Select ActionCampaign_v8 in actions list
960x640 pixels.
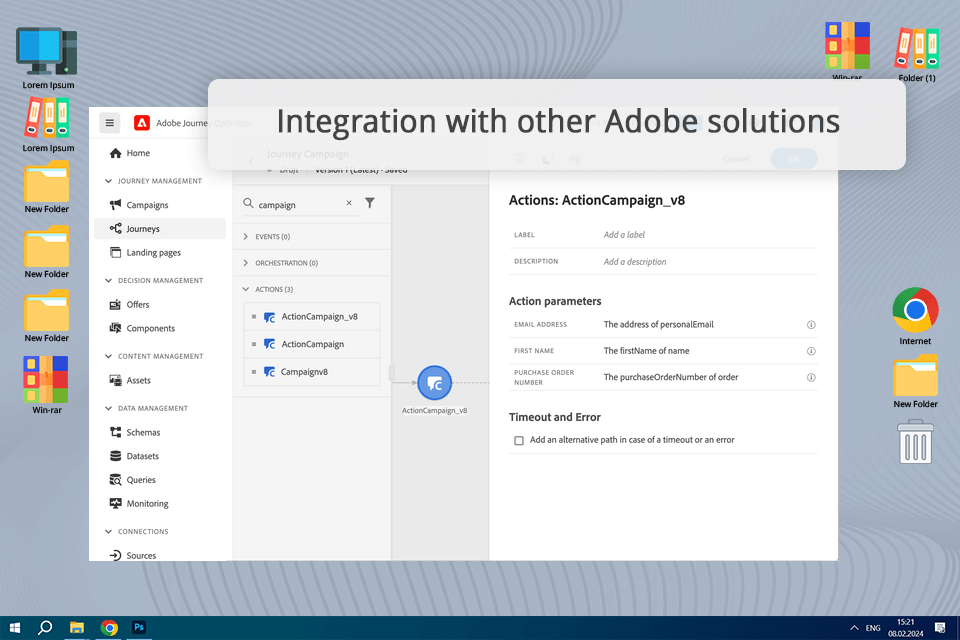coord(312,317)
